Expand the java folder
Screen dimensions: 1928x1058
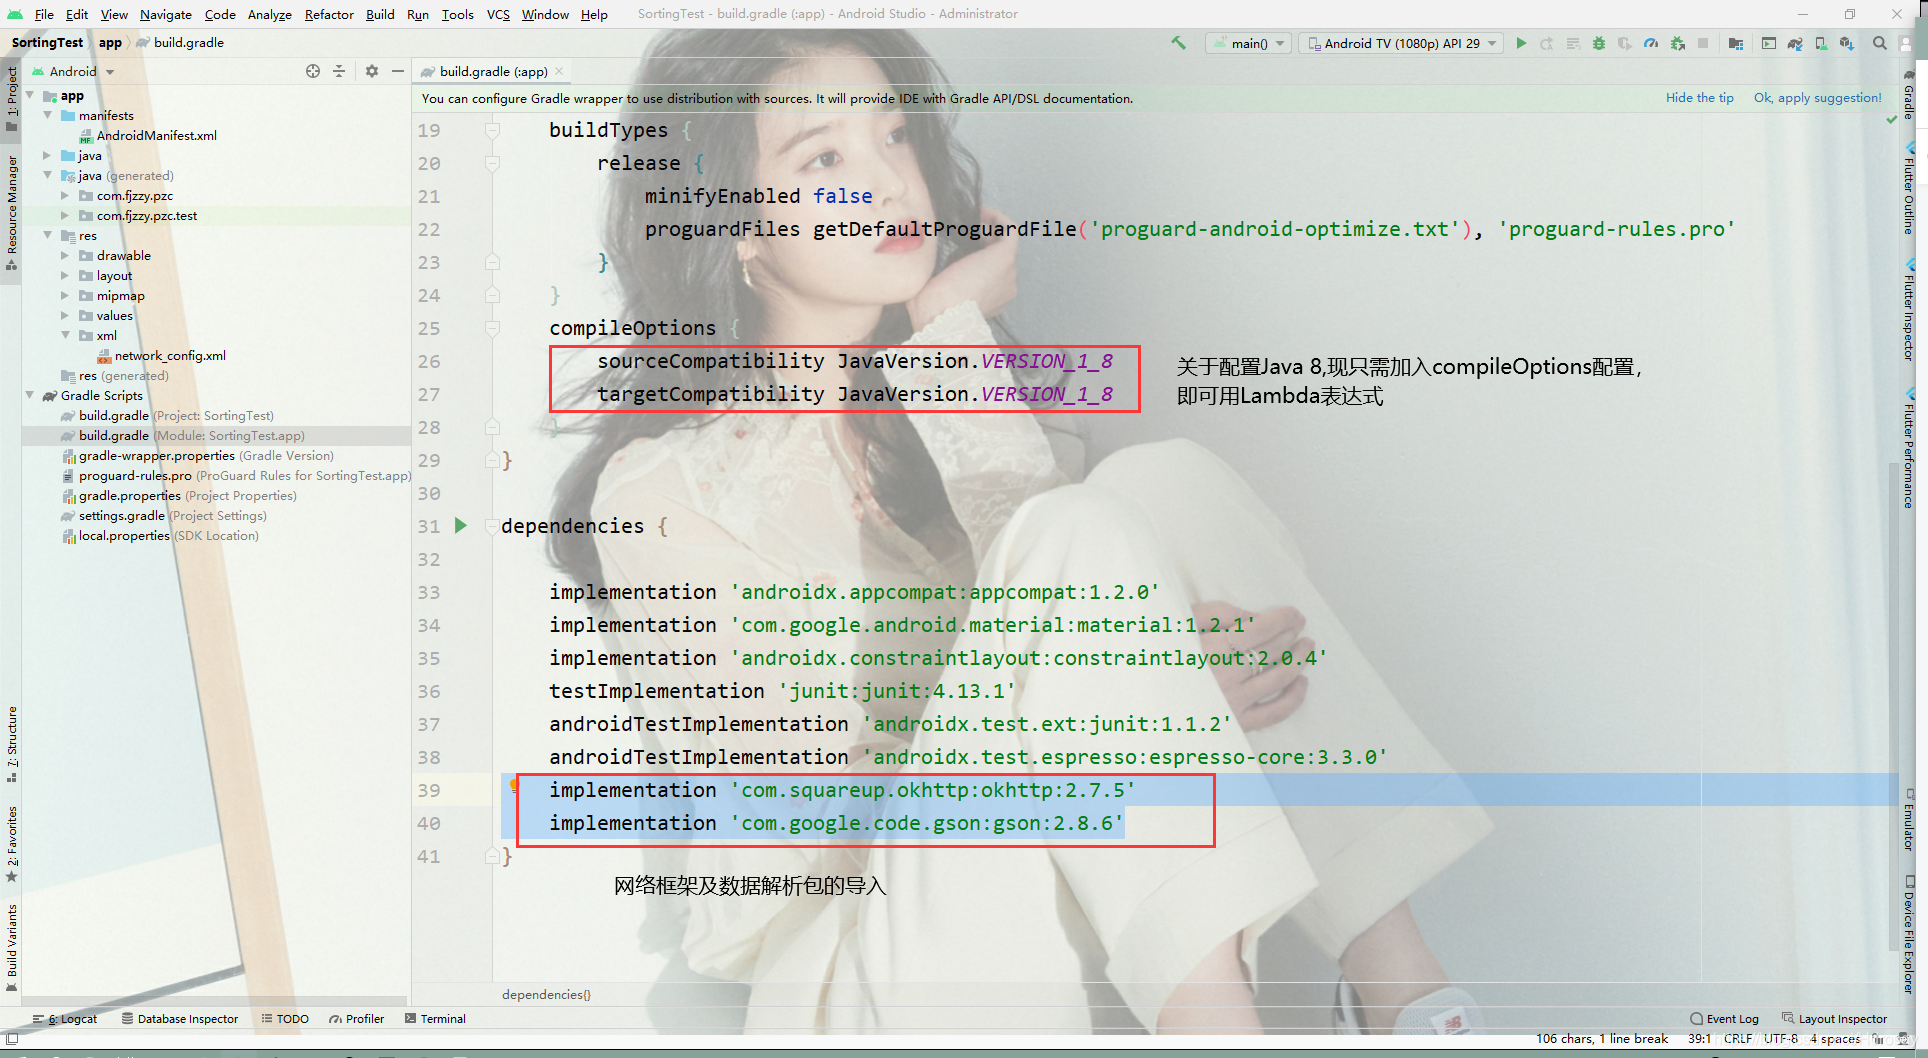point(47,156)
